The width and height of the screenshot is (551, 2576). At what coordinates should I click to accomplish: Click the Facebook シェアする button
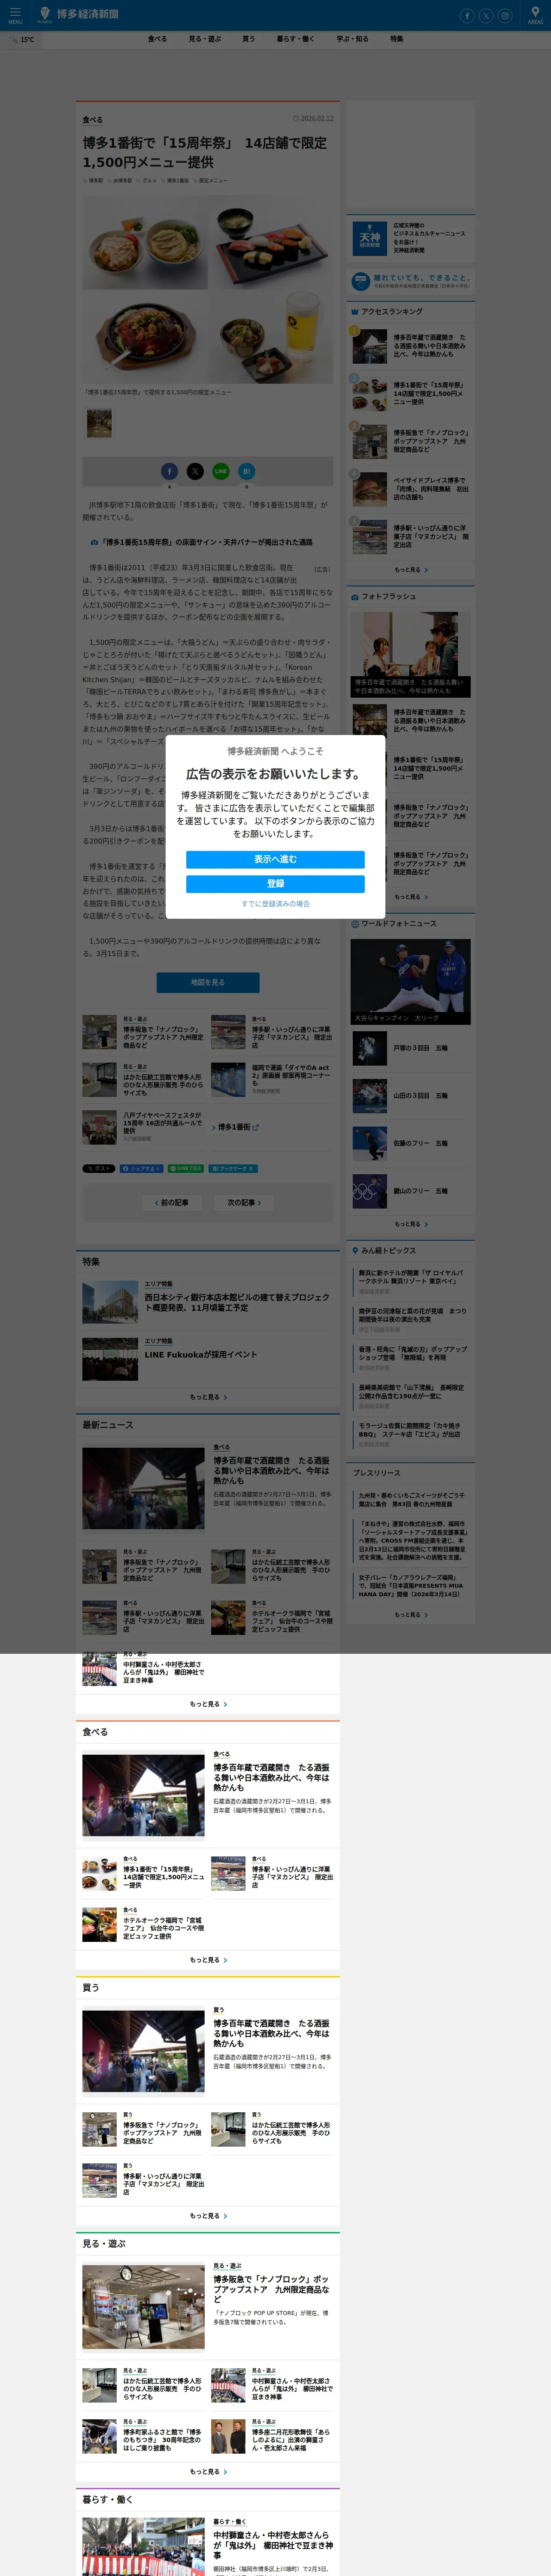tap(141, 1168)
